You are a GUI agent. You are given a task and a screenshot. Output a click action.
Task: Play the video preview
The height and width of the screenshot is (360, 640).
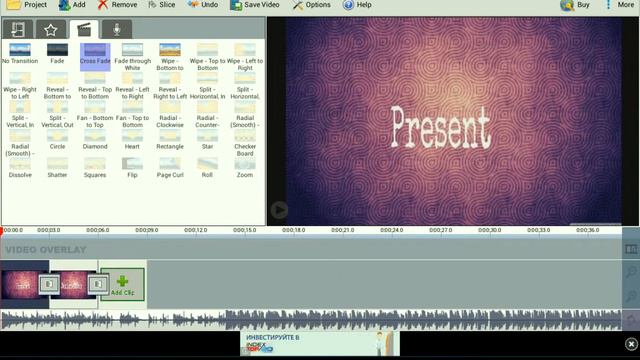pyautogui.click(x=280, y=210)
